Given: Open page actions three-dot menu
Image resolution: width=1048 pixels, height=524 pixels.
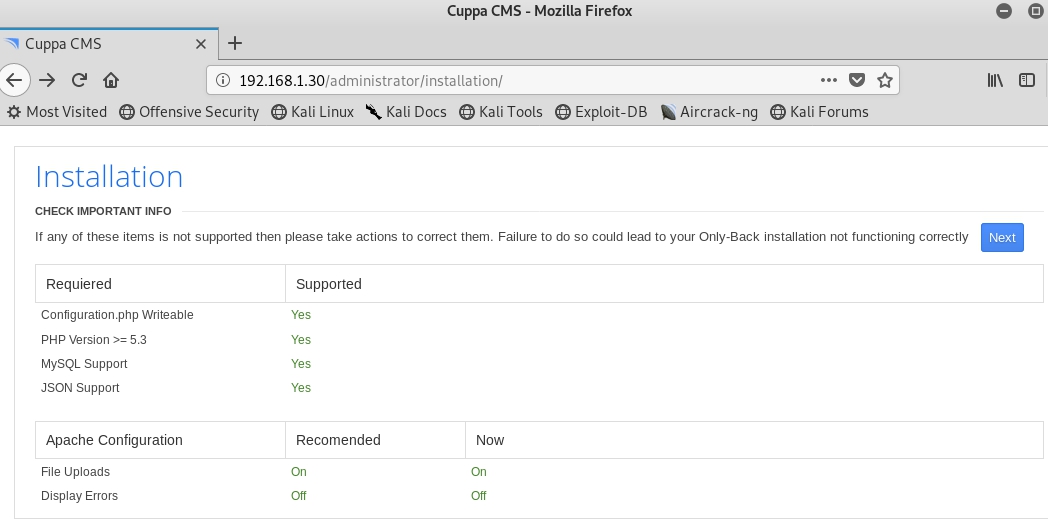Looking at the screenshot, I should click(829, 80).
